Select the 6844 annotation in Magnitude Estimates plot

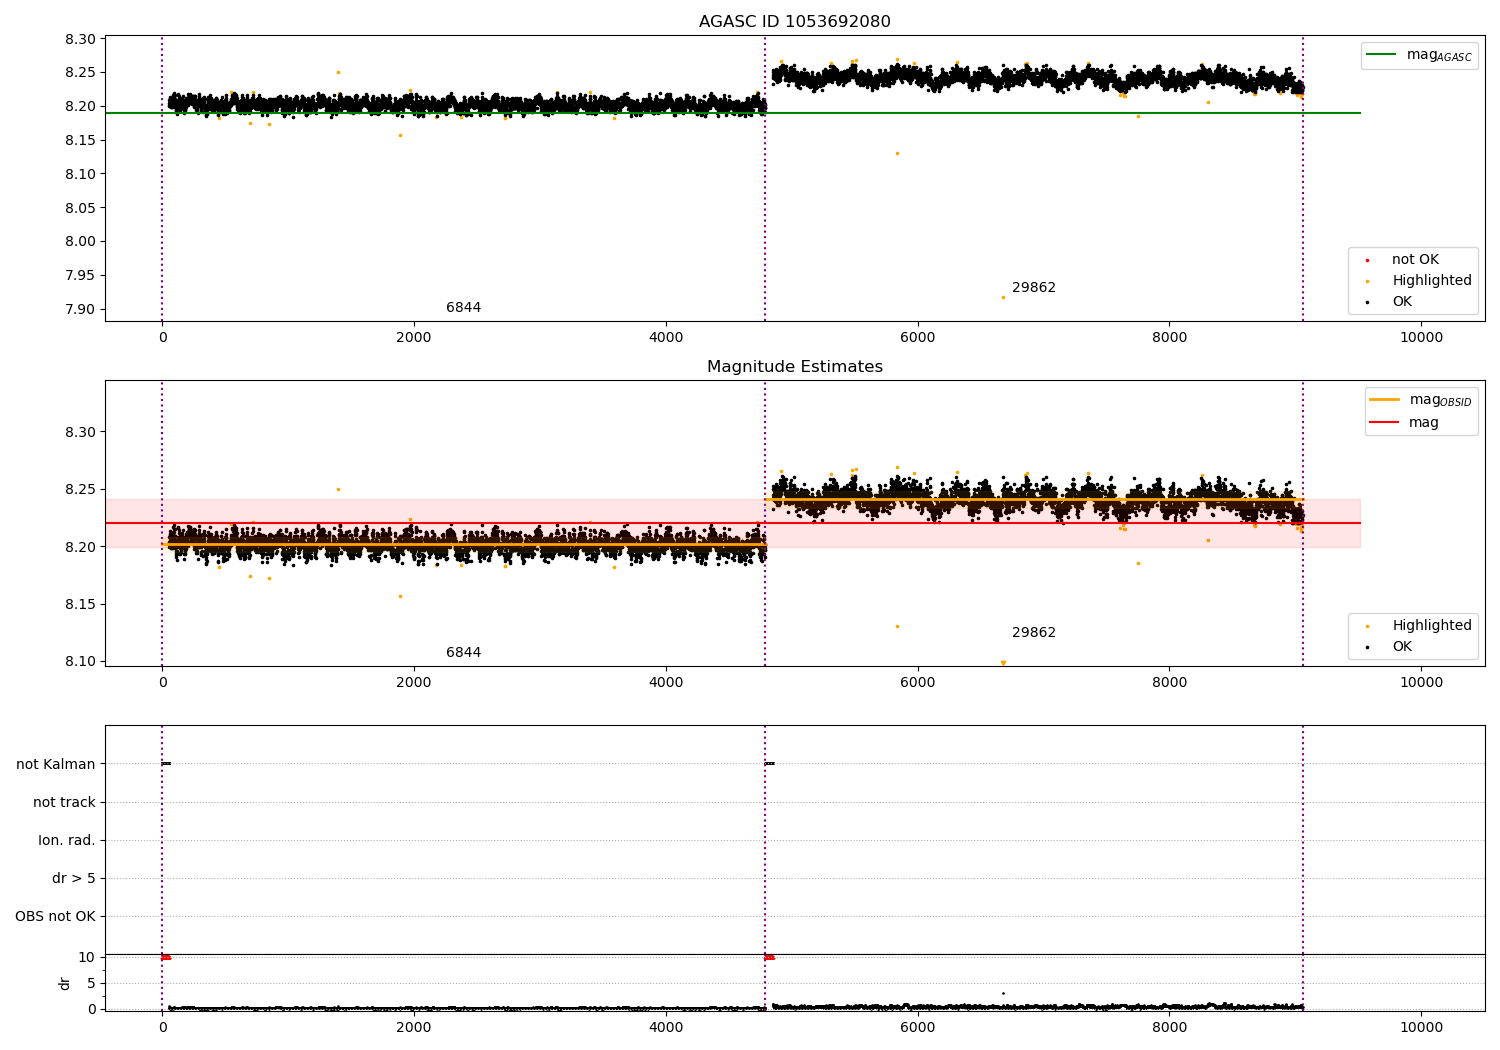pyautogui.click(x=463, y=653)
